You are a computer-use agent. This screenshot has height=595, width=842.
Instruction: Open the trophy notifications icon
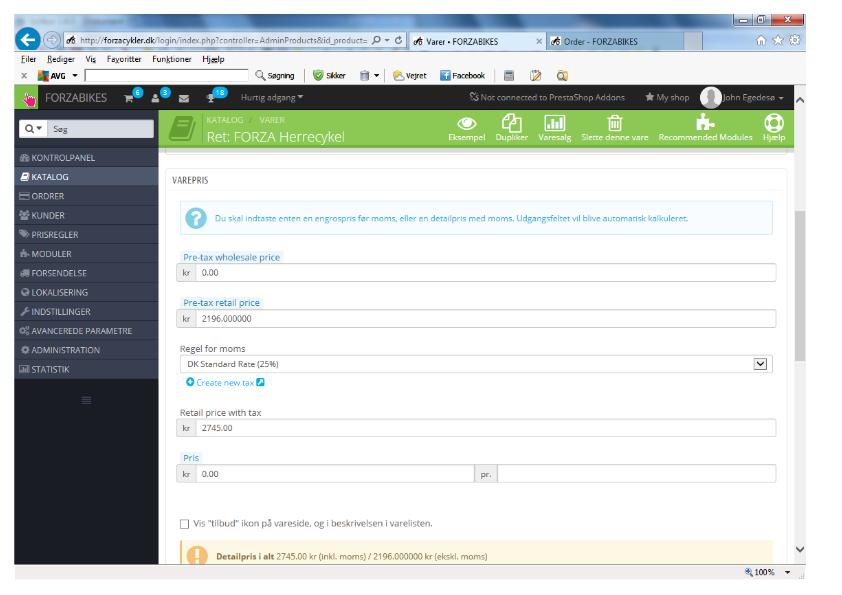(210, 98)
